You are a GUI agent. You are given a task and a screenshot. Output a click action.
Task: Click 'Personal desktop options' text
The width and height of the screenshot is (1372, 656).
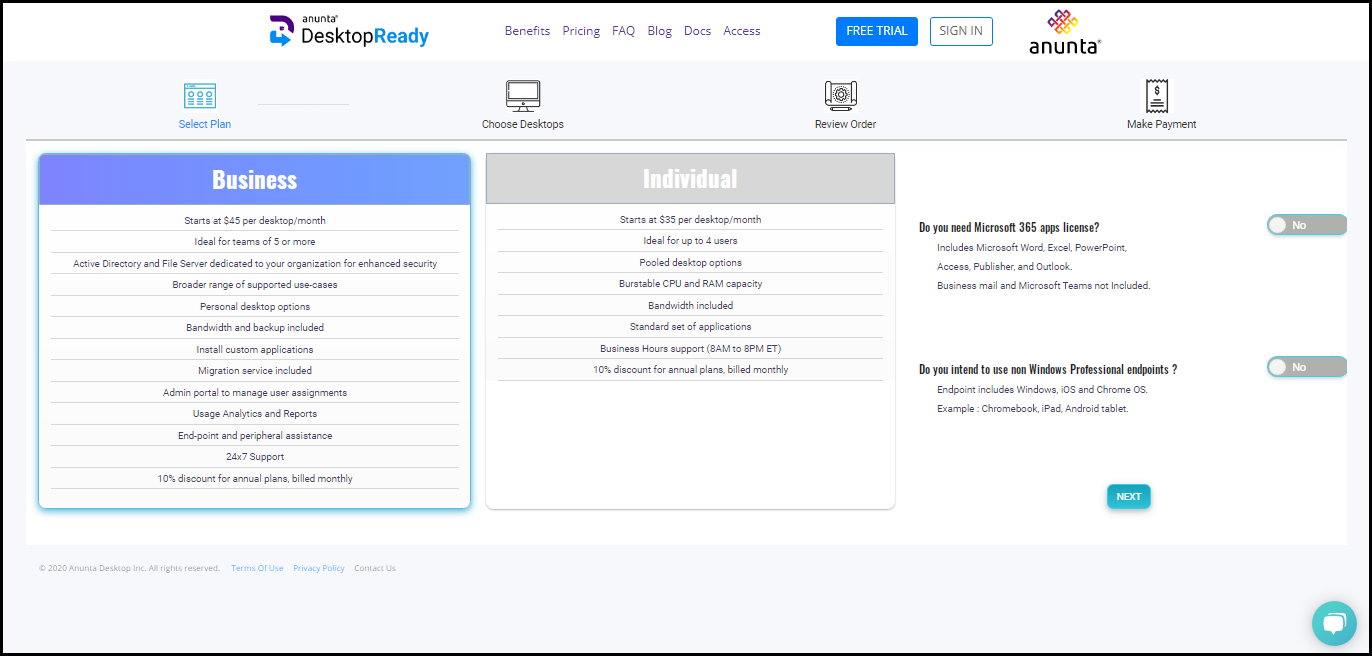pos(255,307)
